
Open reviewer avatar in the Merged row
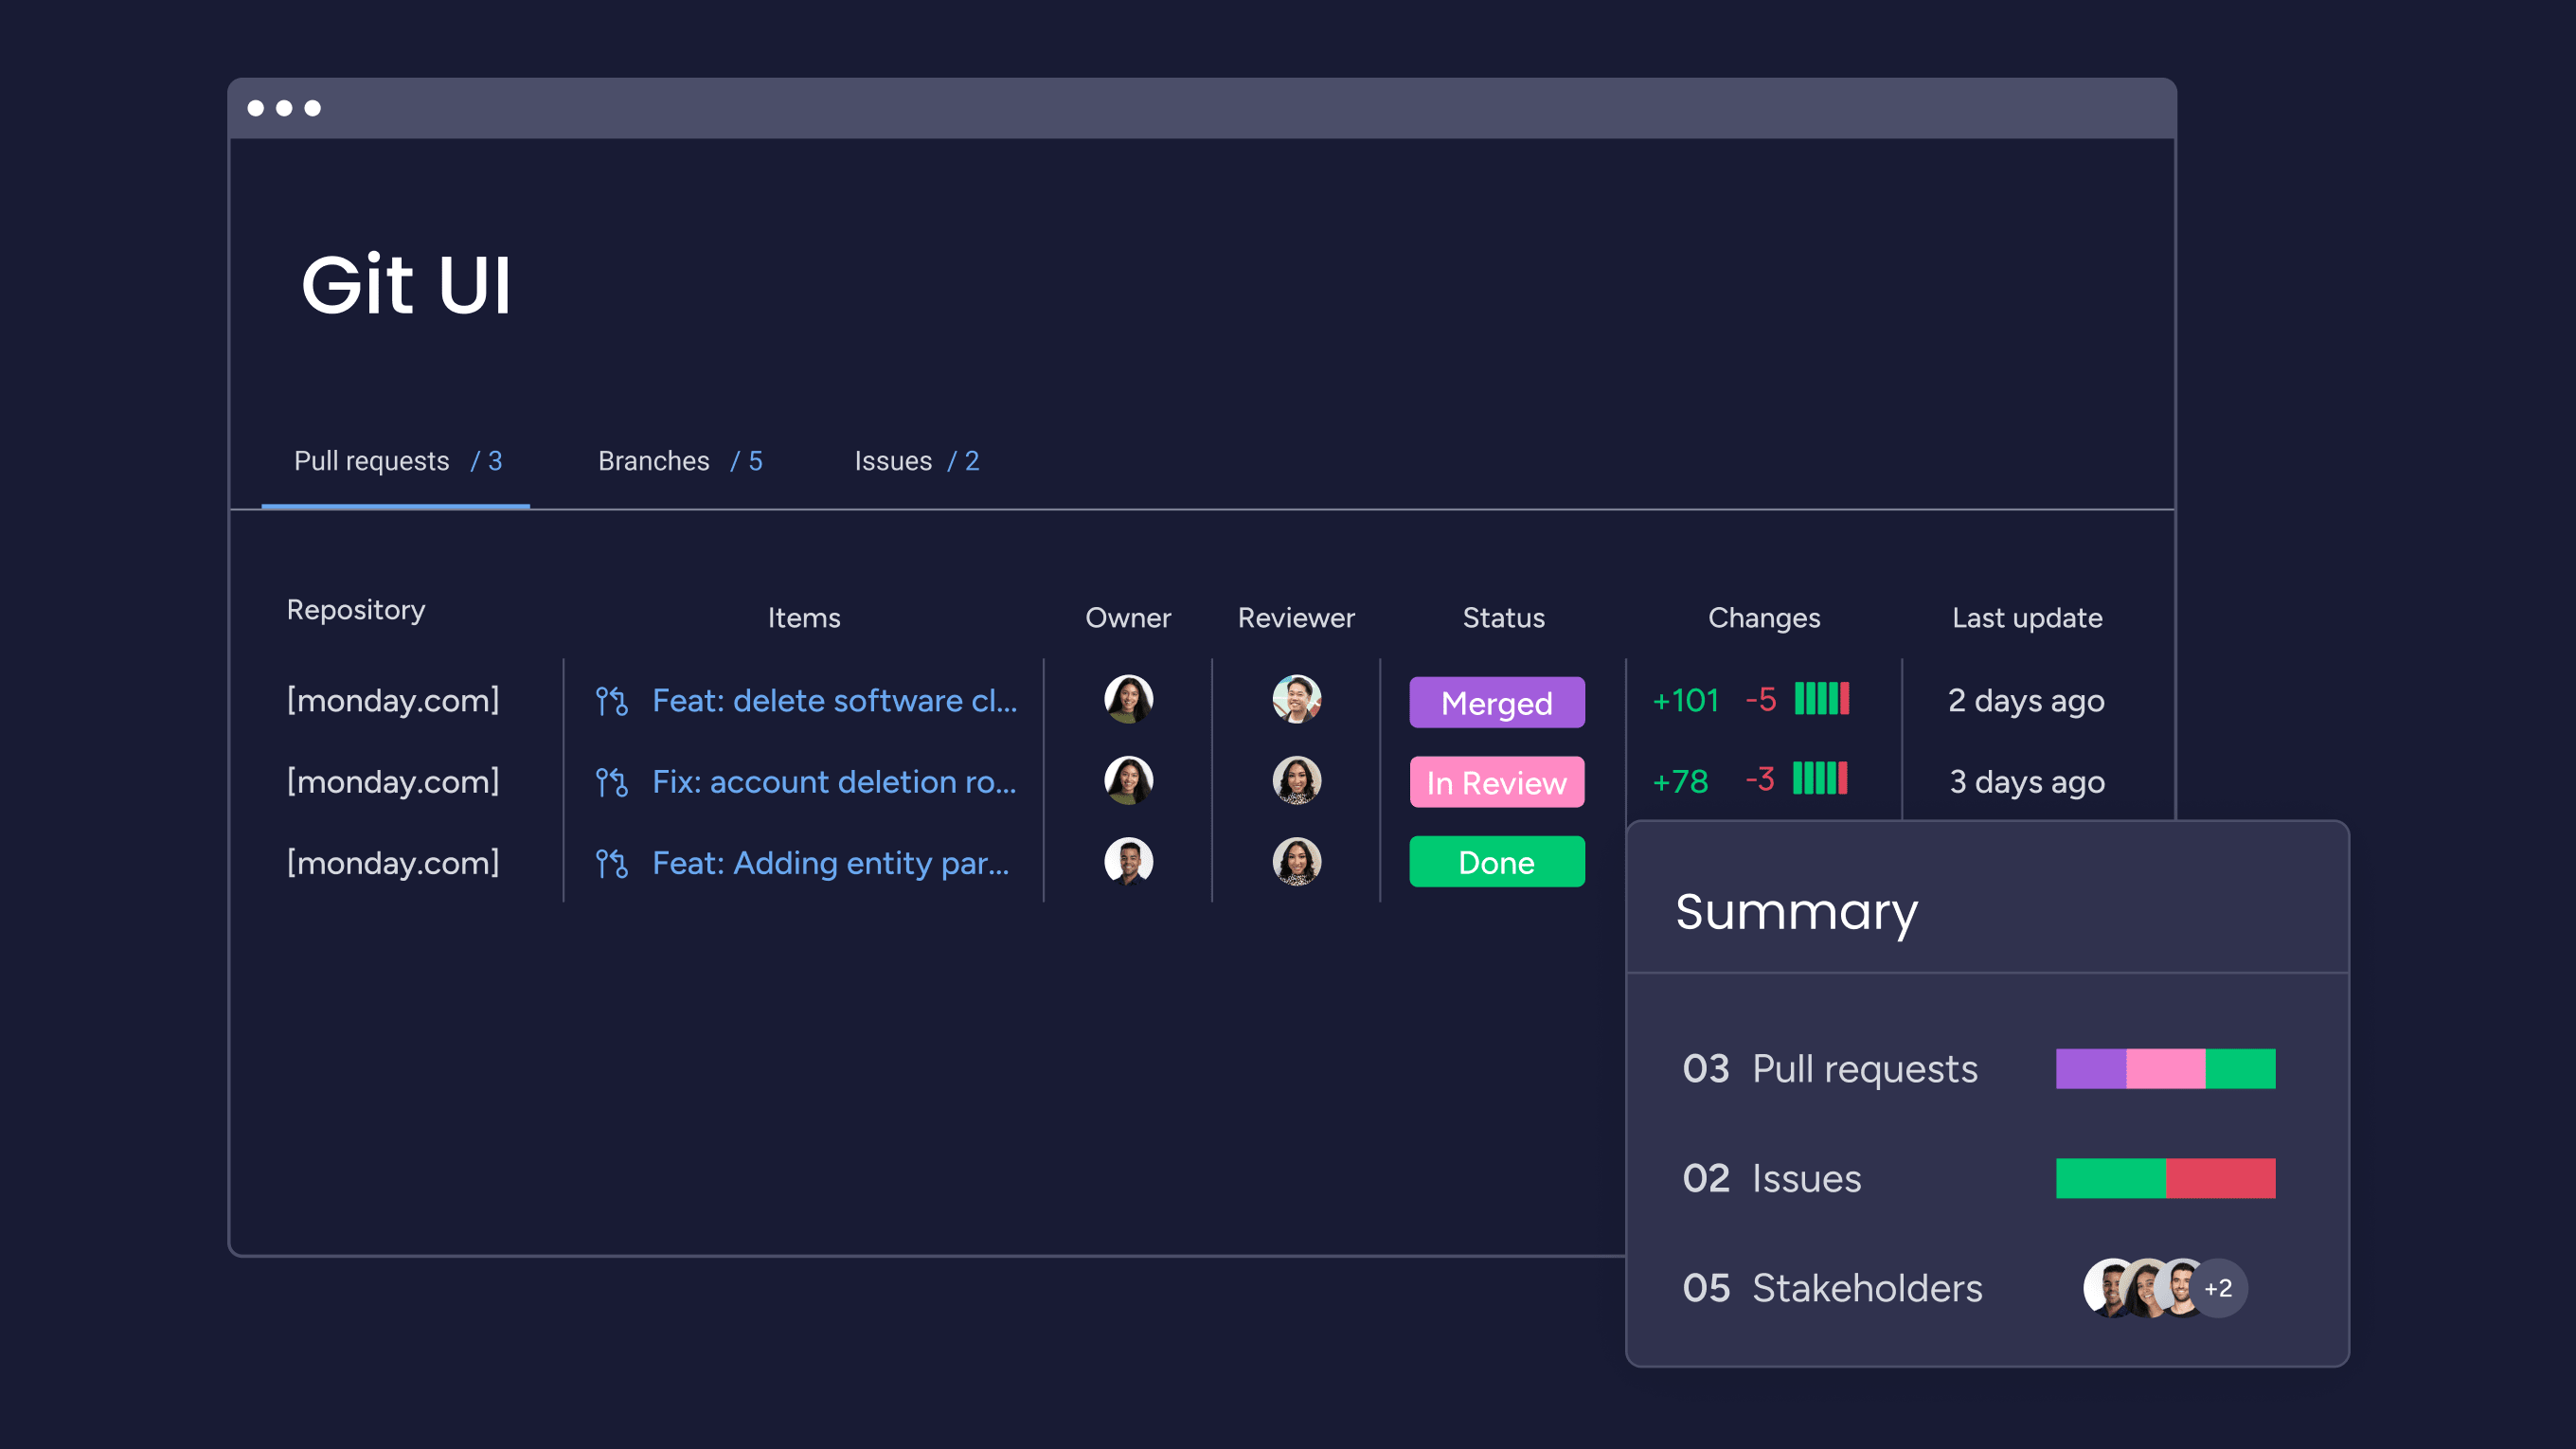tap(1296, 699)
